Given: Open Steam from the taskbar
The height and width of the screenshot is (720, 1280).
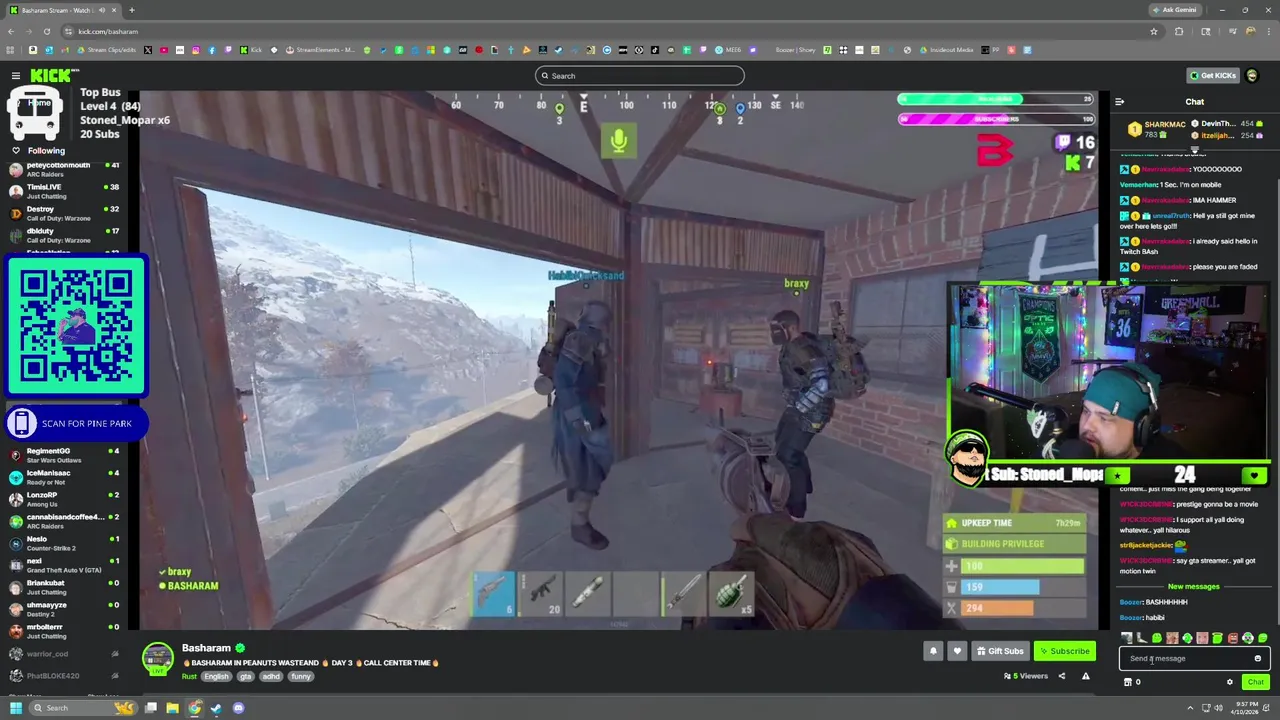Looking at the screenshot, I should [216, 708].
